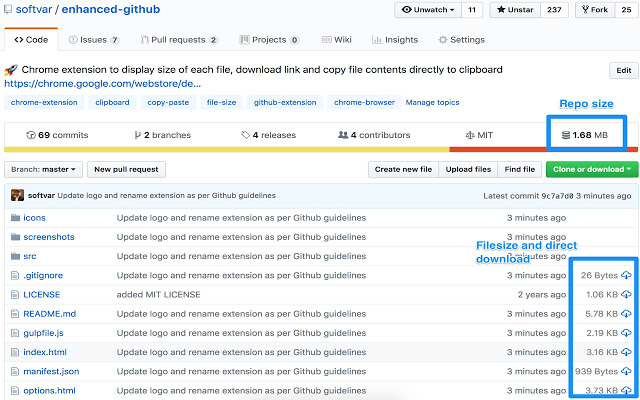
Task: Download index.html with the cloud icon
Action: pos(626,352)
